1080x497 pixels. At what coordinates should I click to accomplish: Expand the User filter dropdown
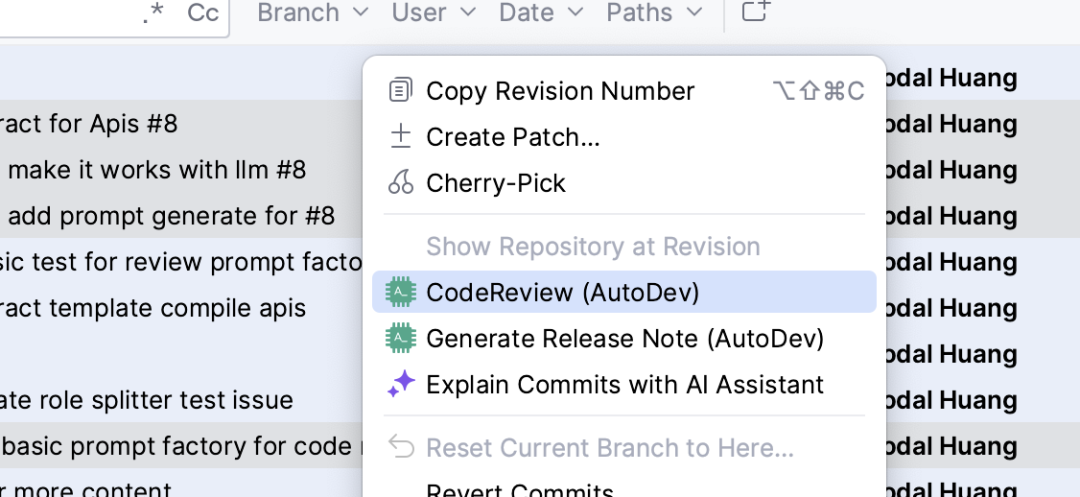click(x=434, y=13)
